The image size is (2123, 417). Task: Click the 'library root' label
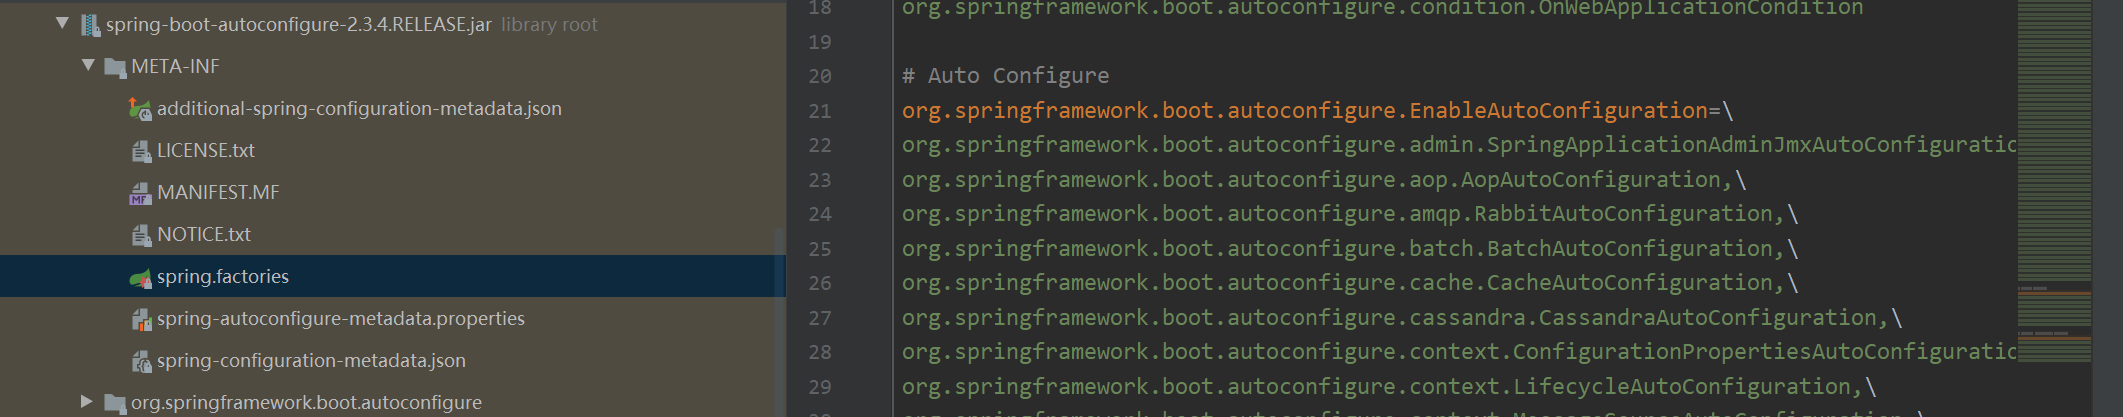[549, 24]
